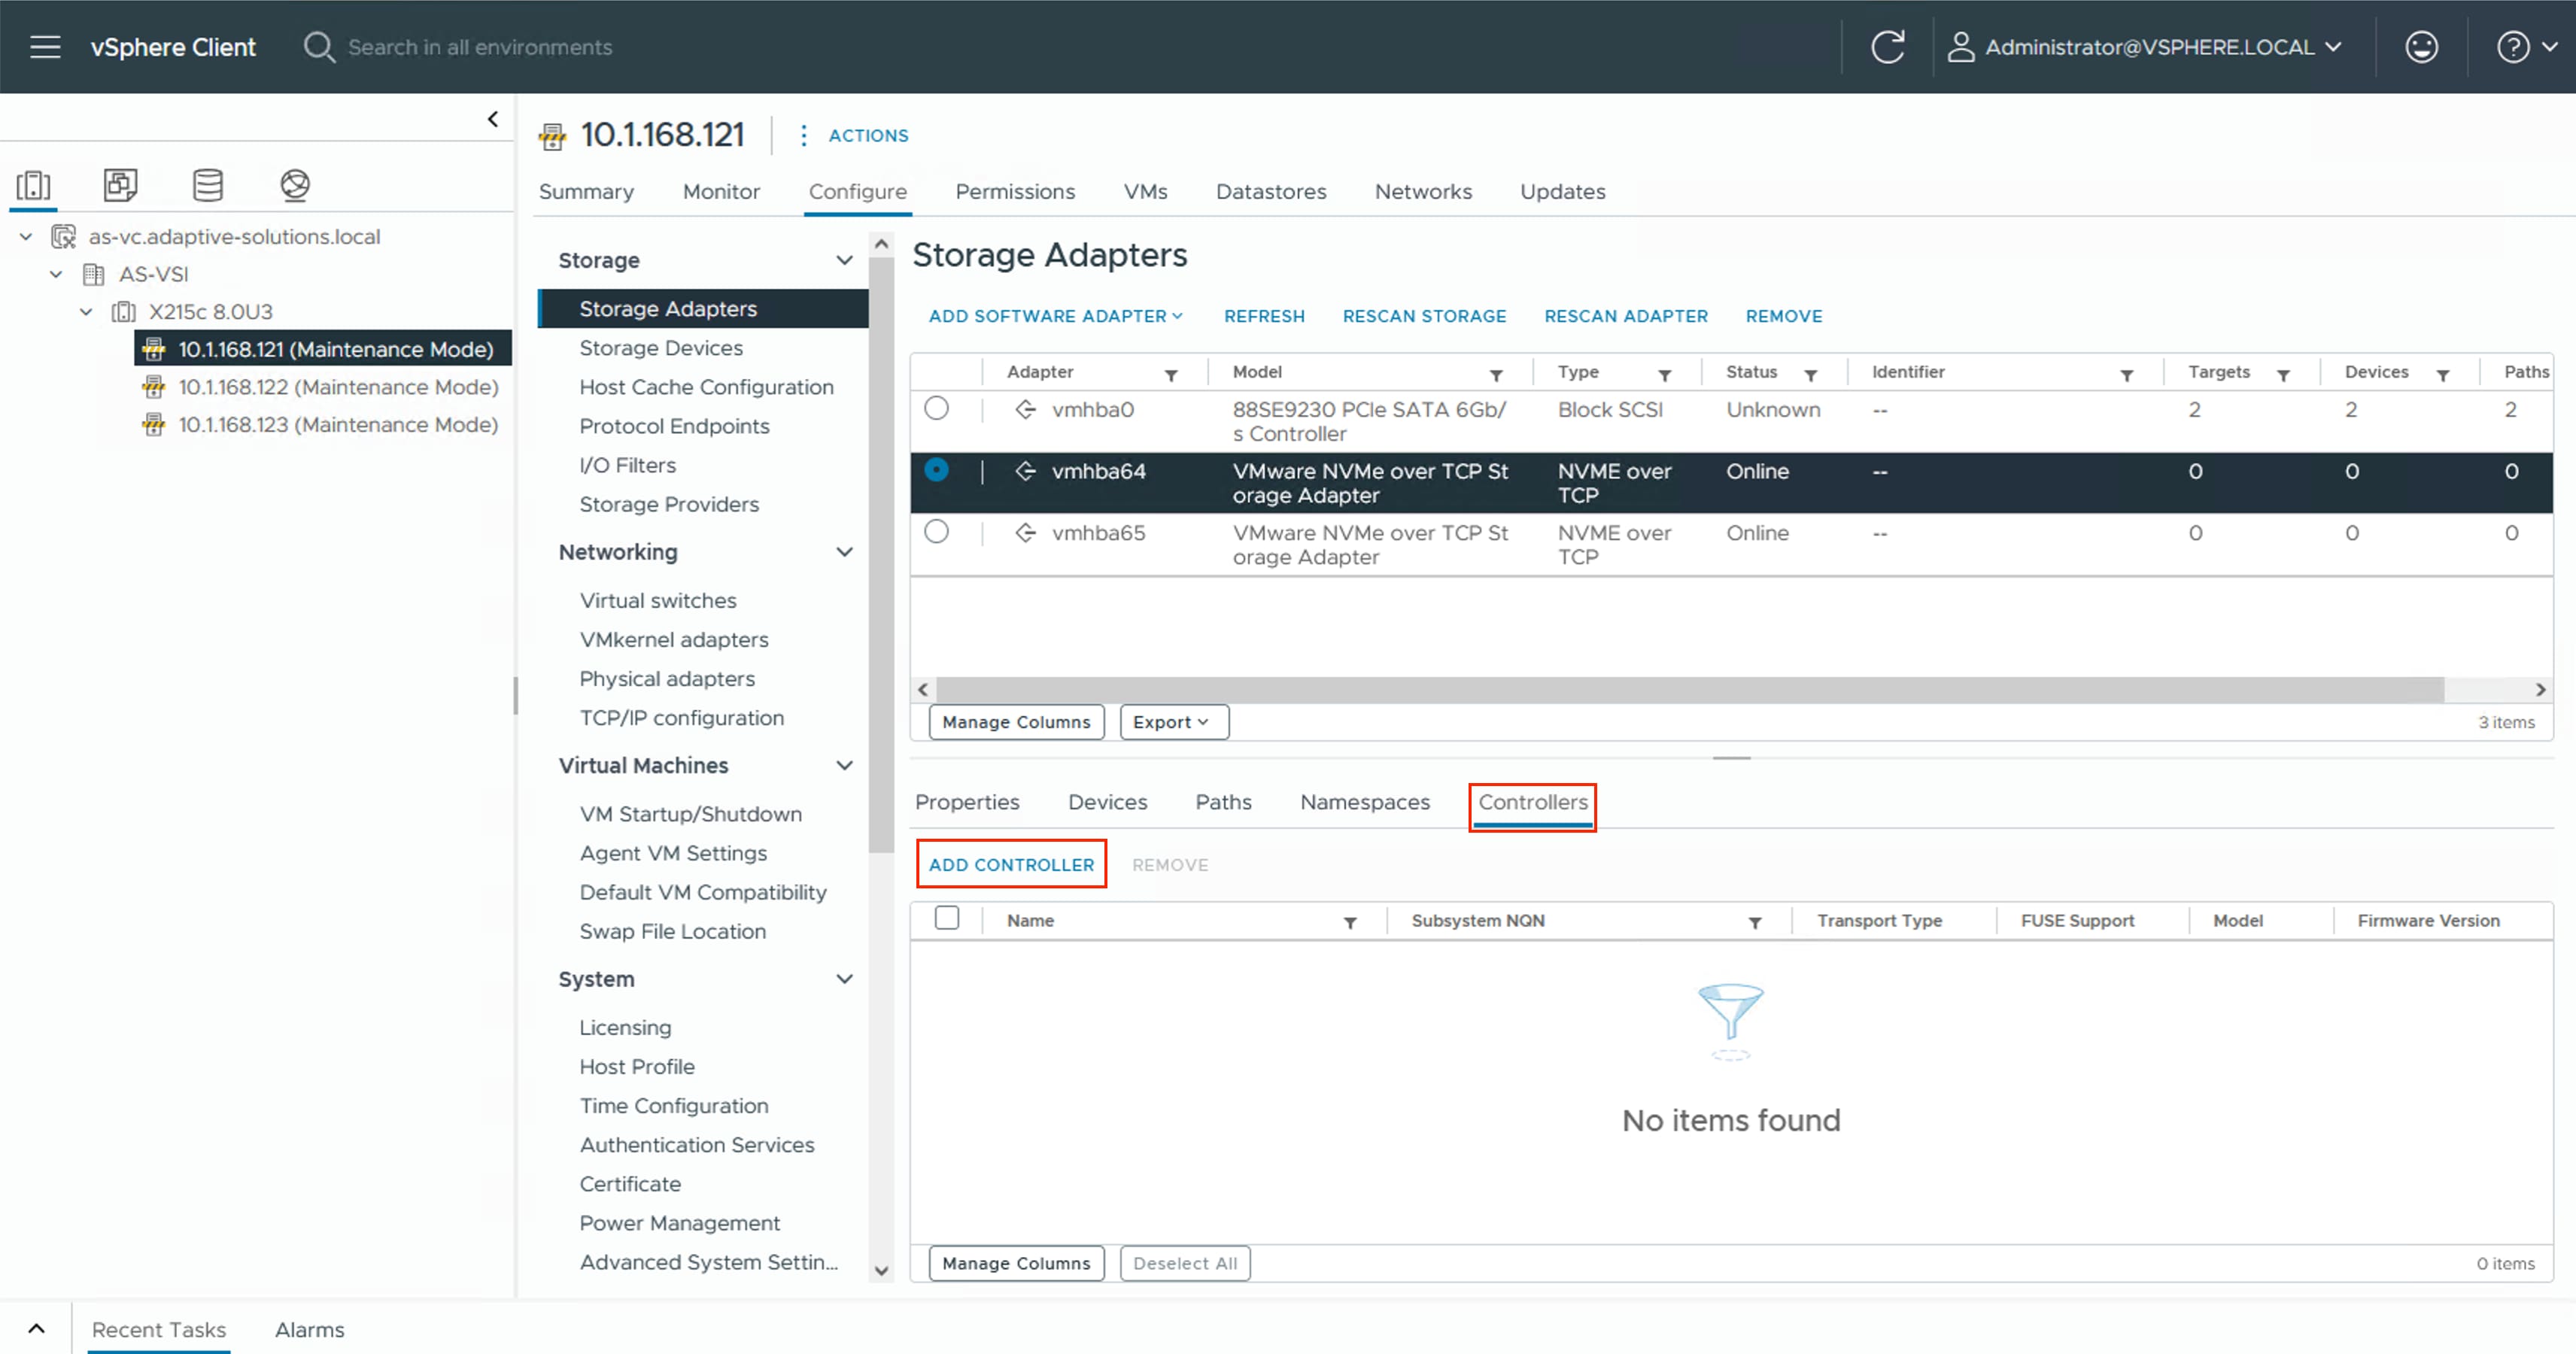Open the Datastores tab
Viewport: 2576px width, 1354px height.
[1270, 191]
